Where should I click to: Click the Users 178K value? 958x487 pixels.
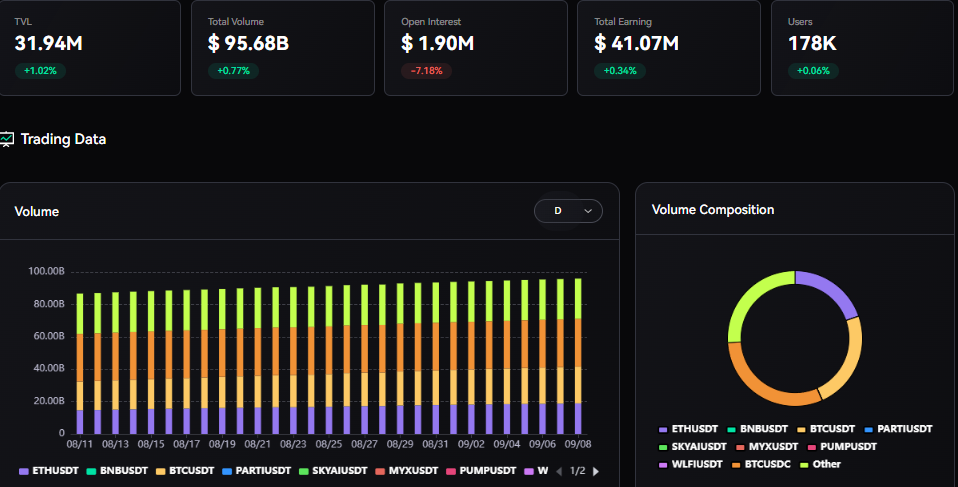812,43
